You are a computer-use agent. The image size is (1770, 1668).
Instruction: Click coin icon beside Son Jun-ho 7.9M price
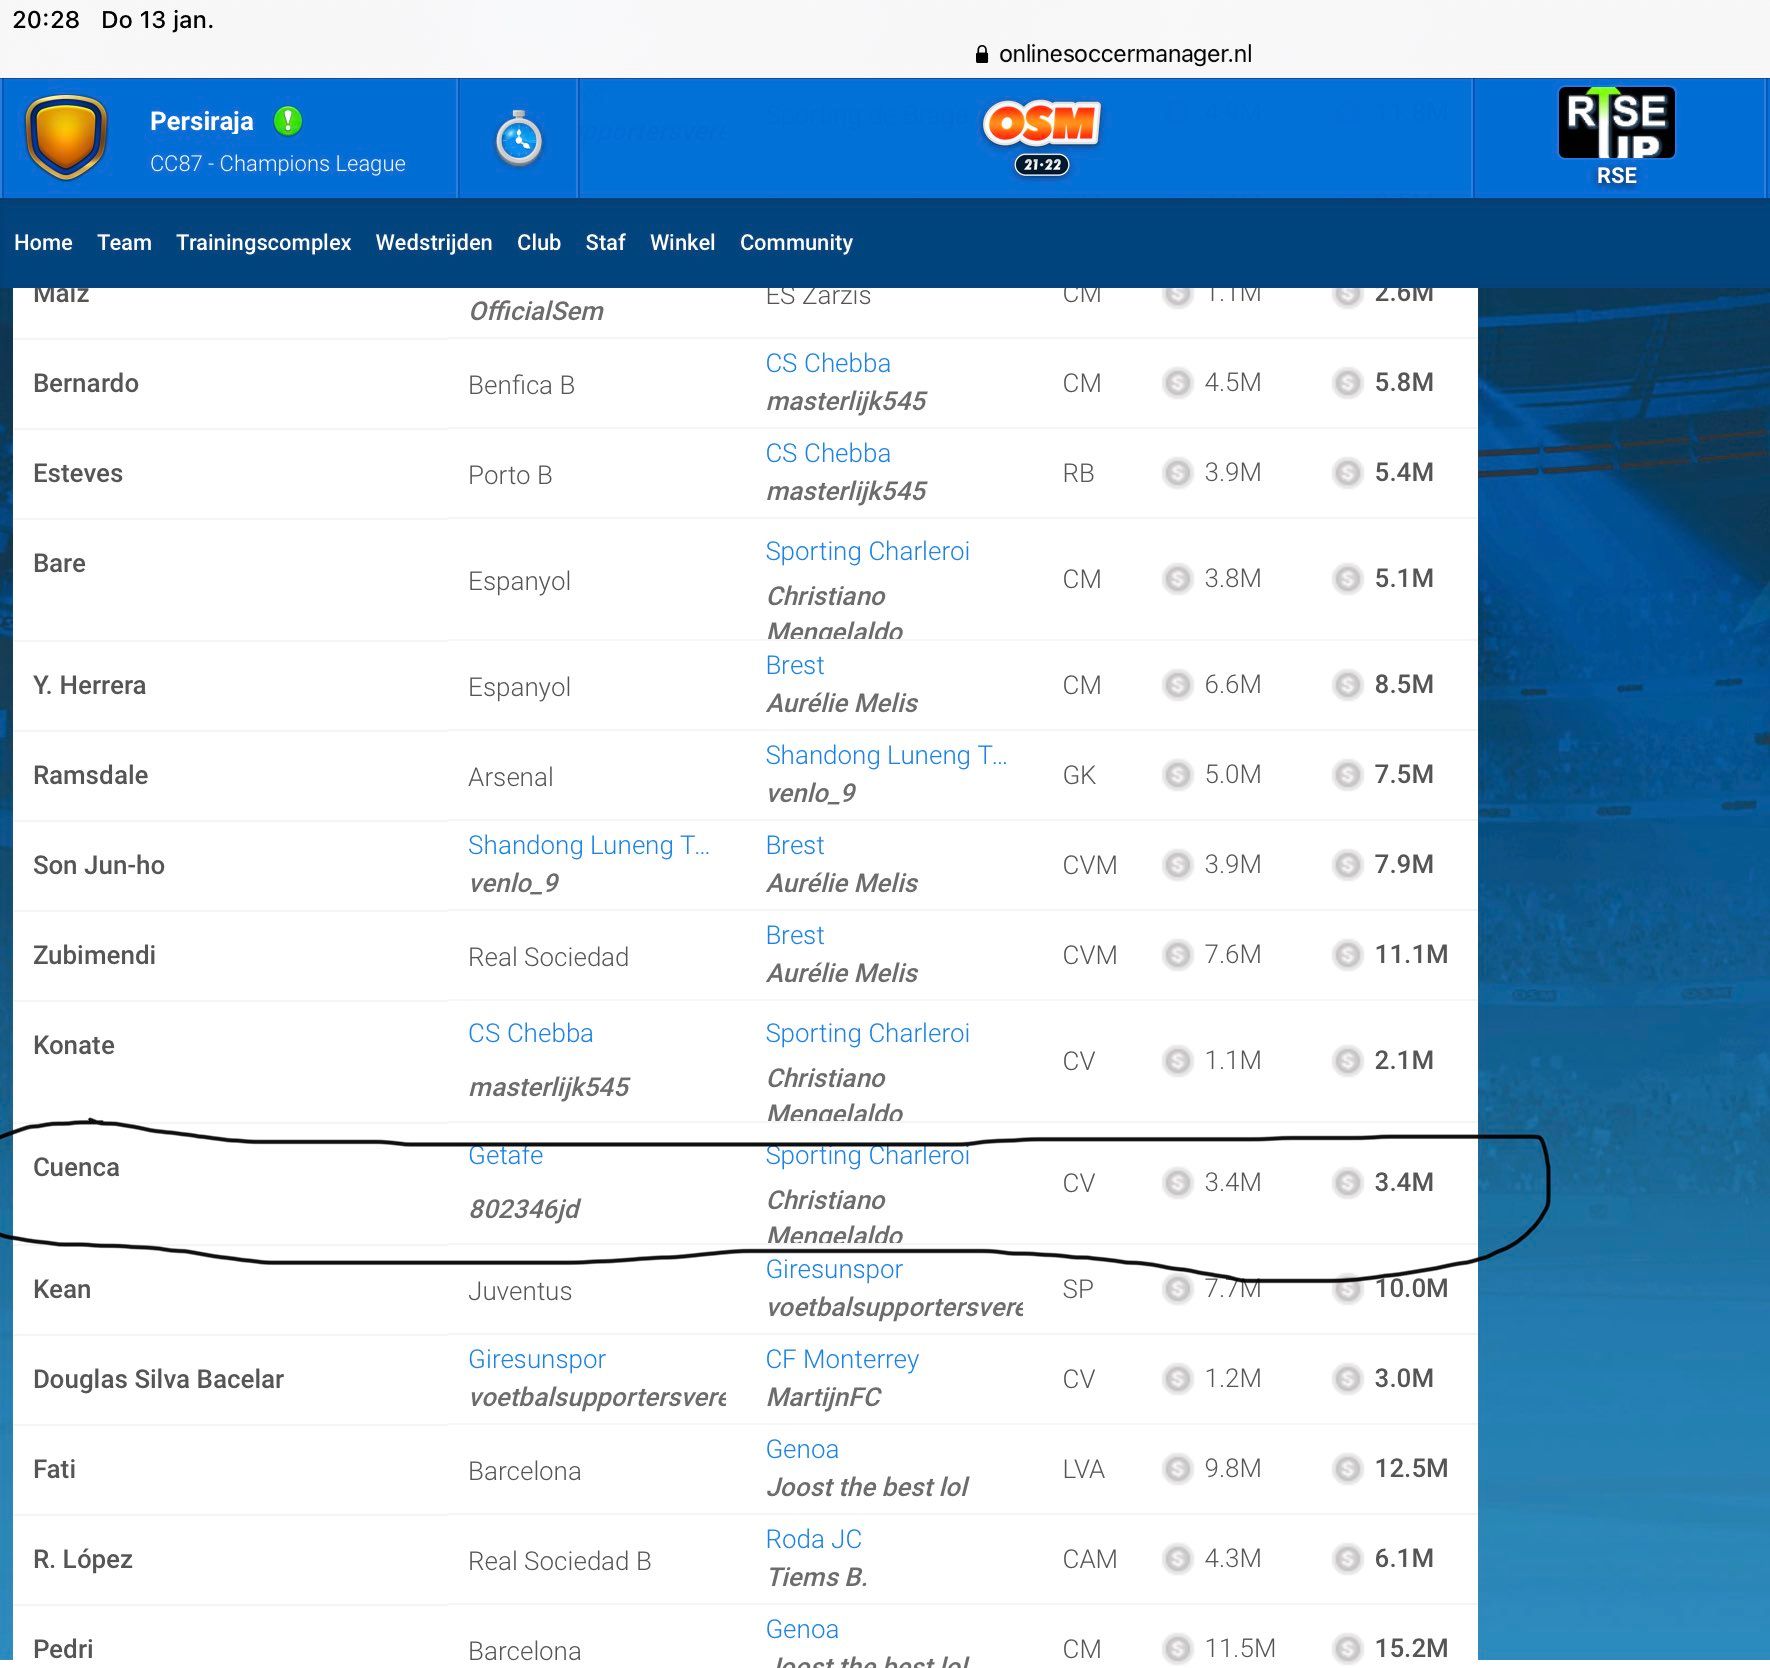1348,865
